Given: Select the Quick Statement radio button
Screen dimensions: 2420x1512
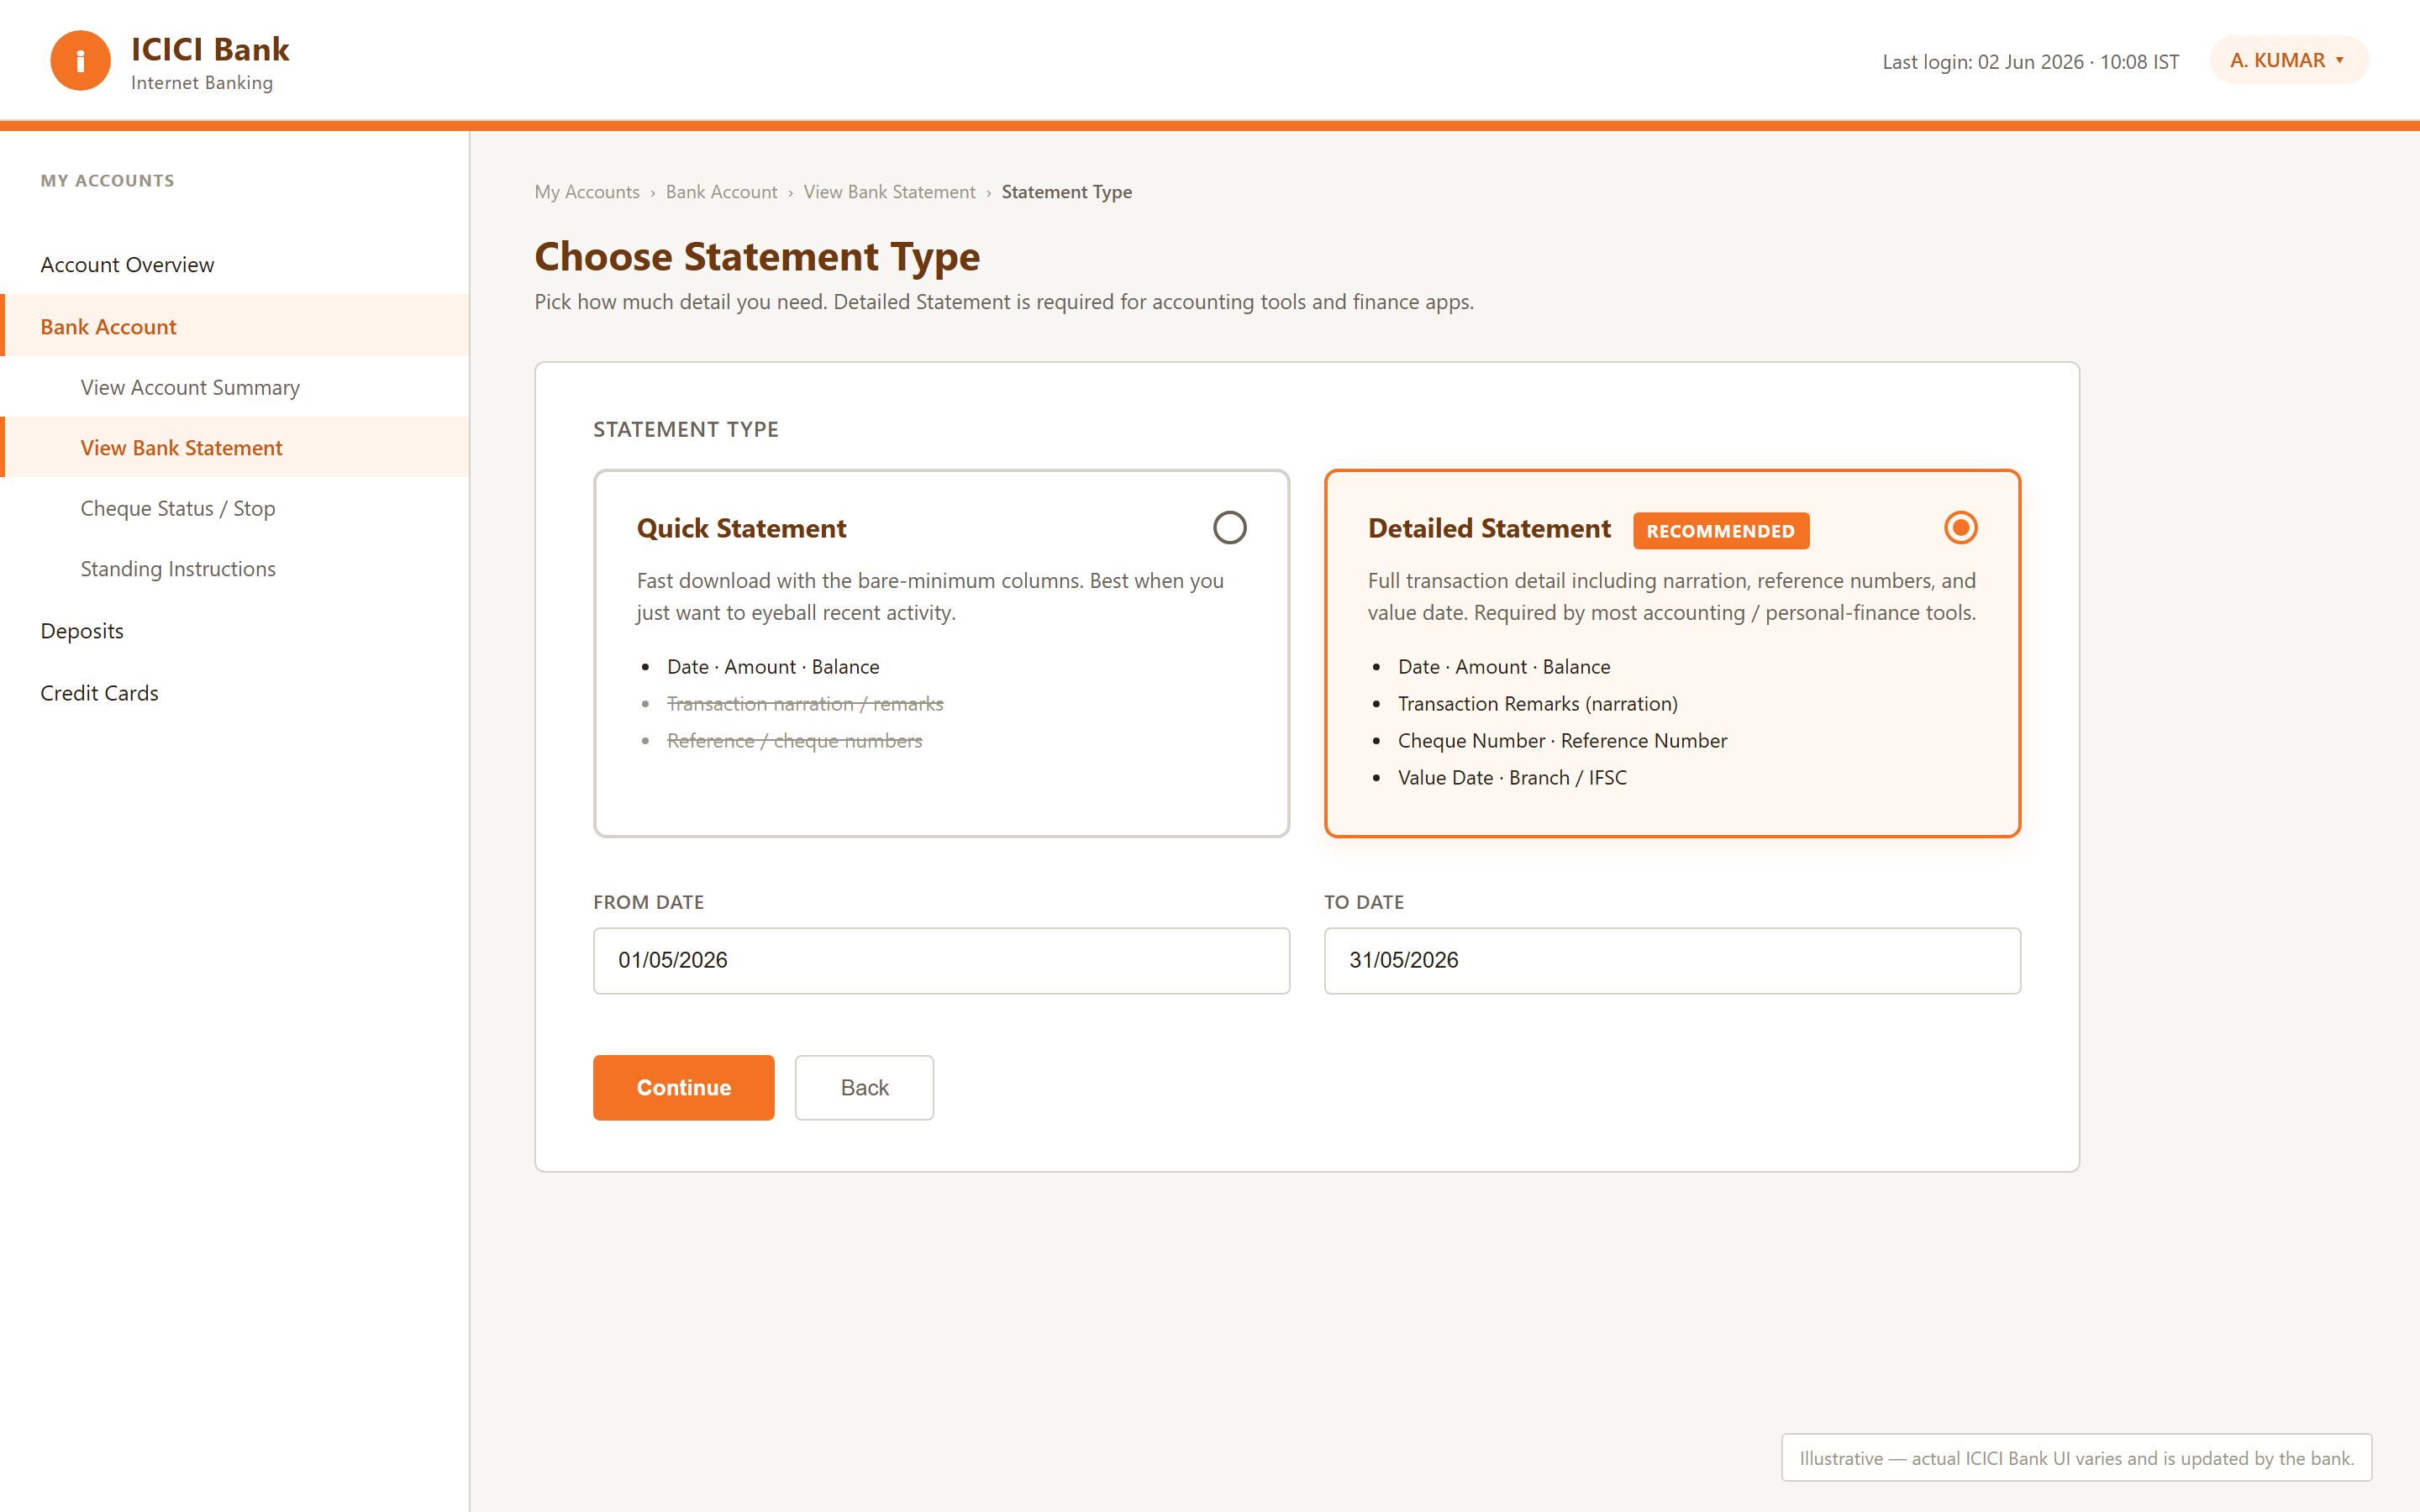Looking at the screenshot, I should pos(1229,527).
